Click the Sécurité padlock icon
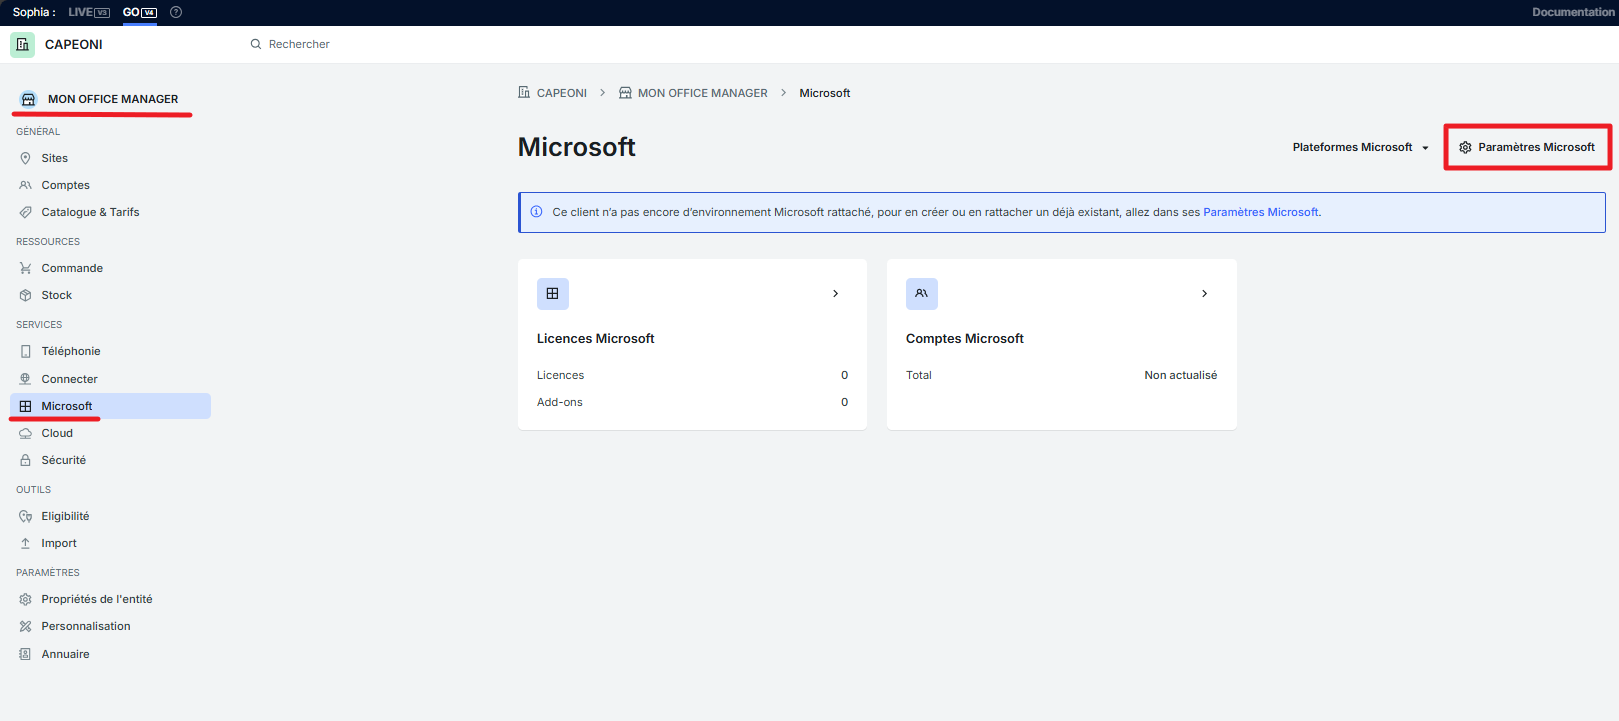This screenshot has height=721, width=1619. [26, 460]
